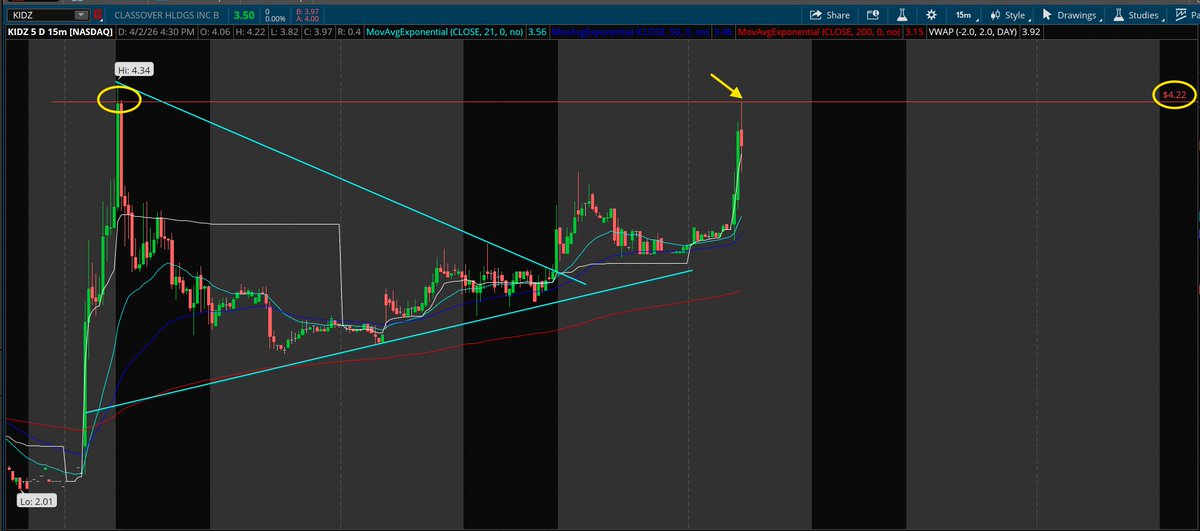Click the Hi: 4.34 price bubble

tap(134, 70)
